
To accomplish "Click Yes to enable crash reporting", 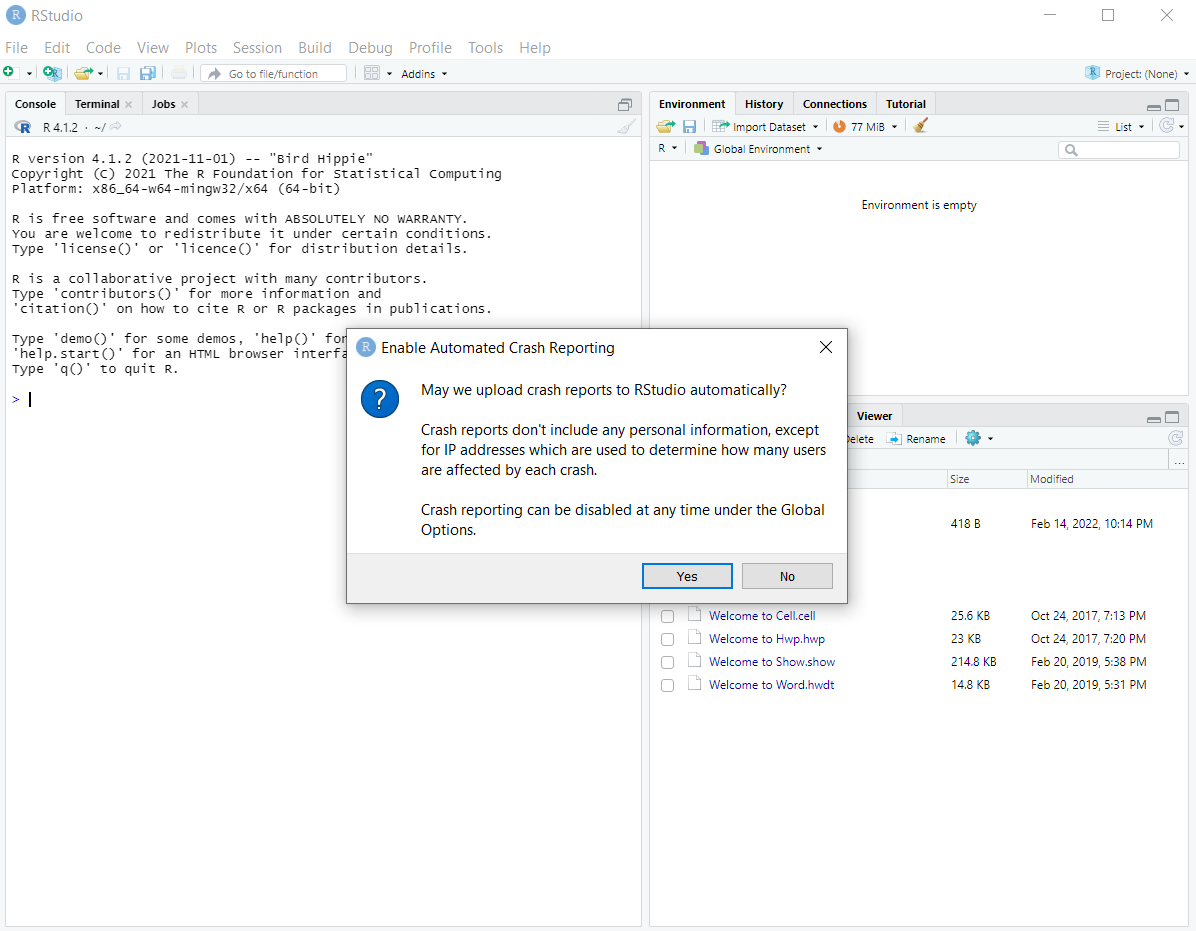I will click(x=687, y=576).
